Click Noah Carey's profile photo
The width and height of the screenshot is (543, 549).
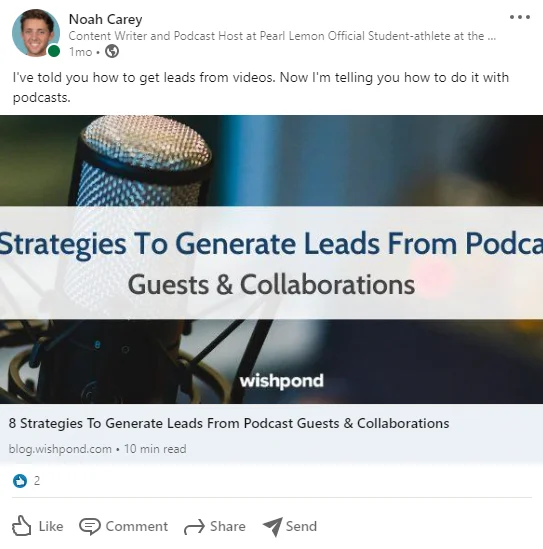tap(36, 33)
